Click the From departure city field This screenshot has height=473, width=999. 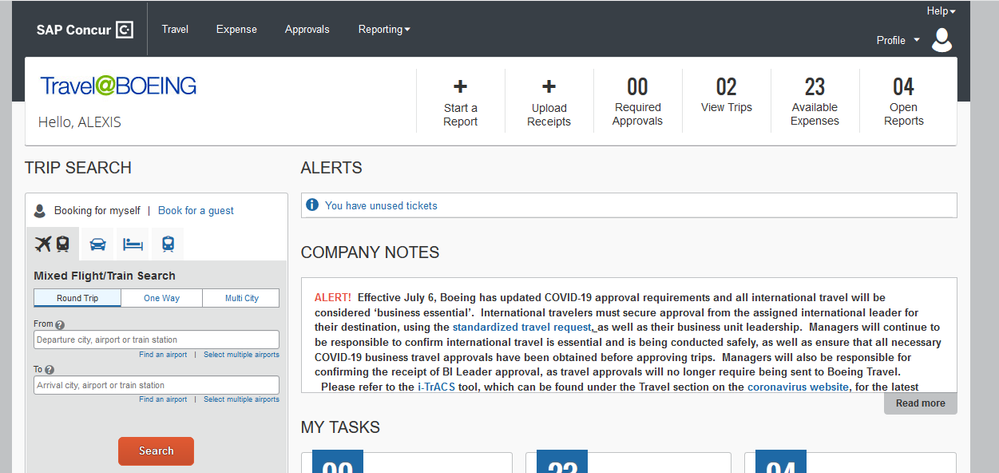[156, 340]
